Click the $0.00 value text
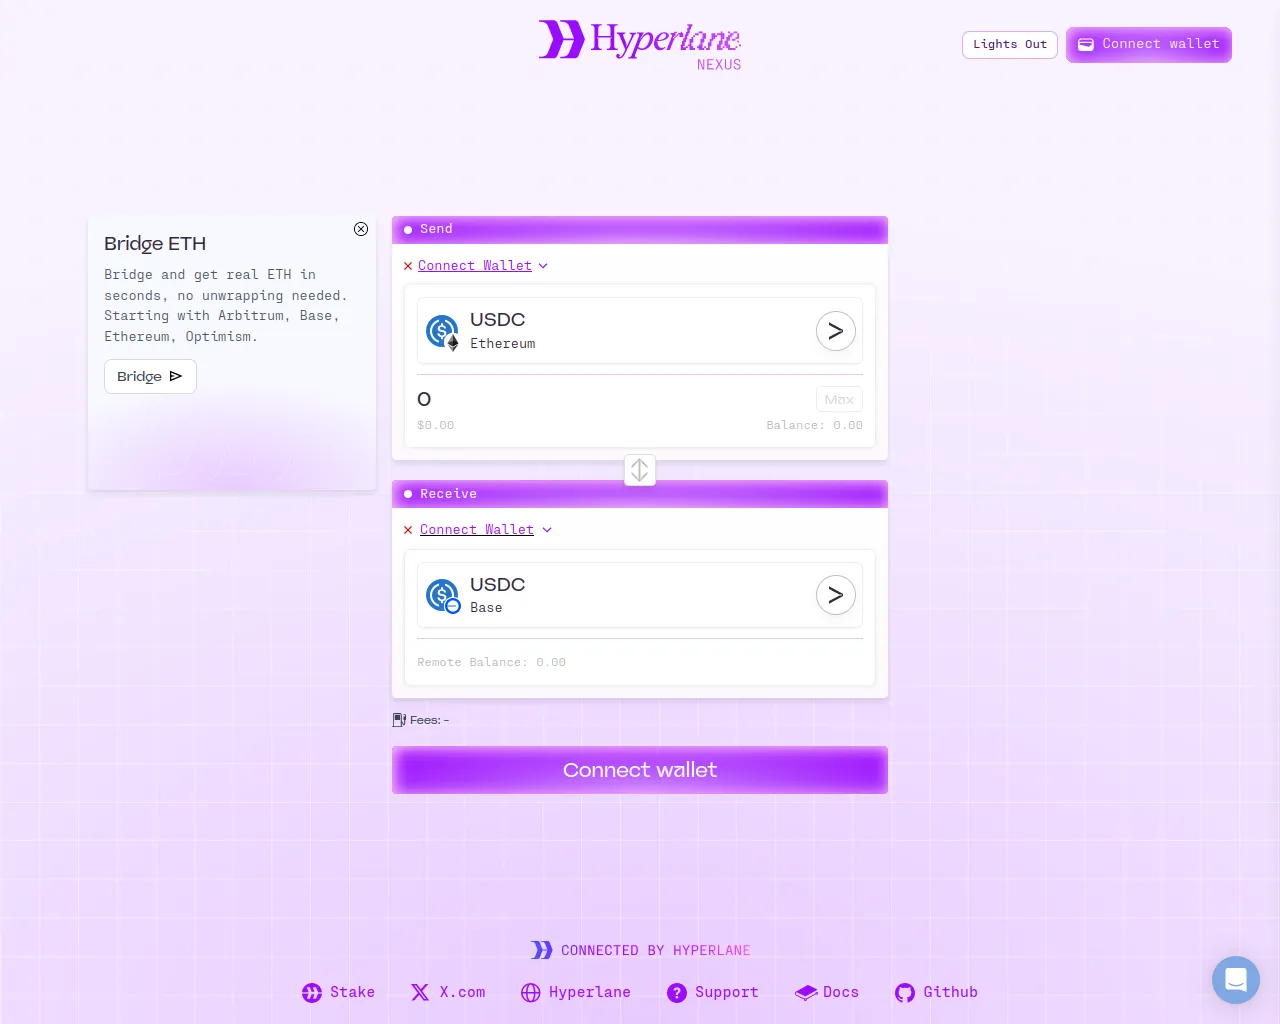 click(x=435, y=425)
